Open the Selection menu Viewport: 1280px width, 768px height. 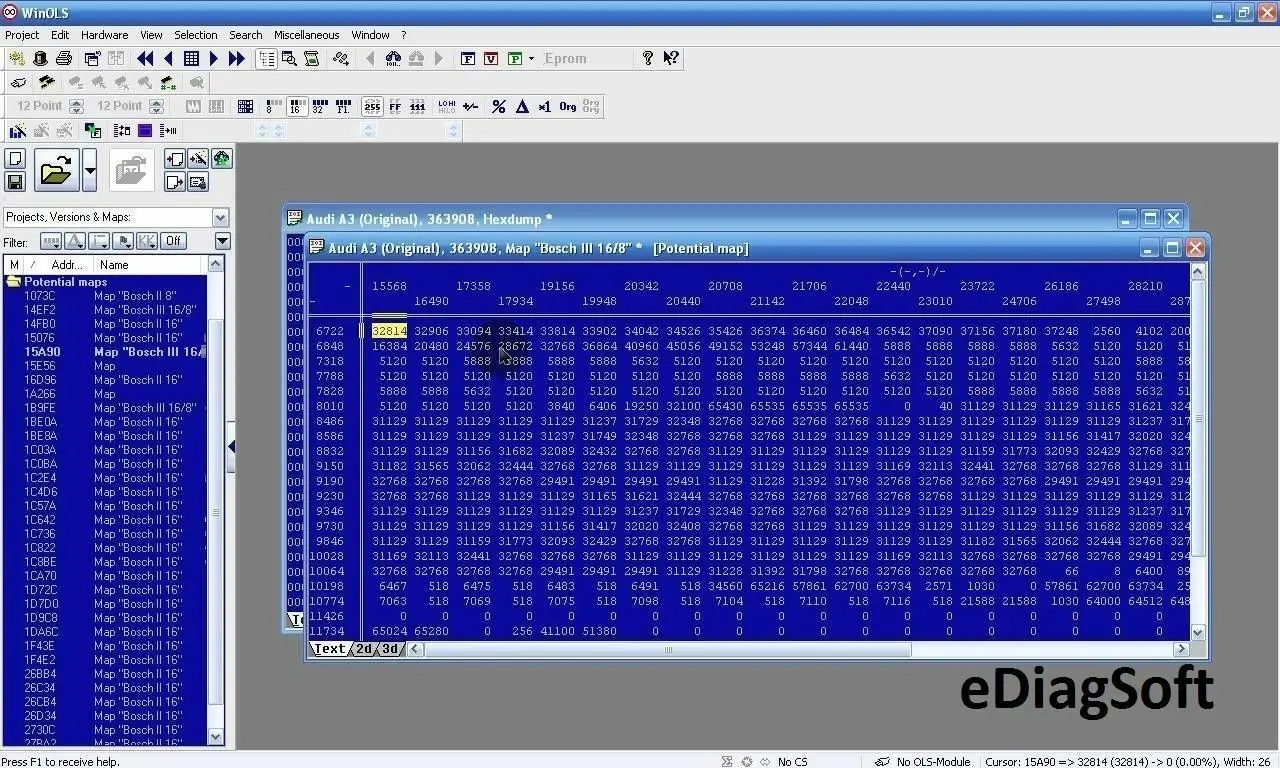coord(196,35)
